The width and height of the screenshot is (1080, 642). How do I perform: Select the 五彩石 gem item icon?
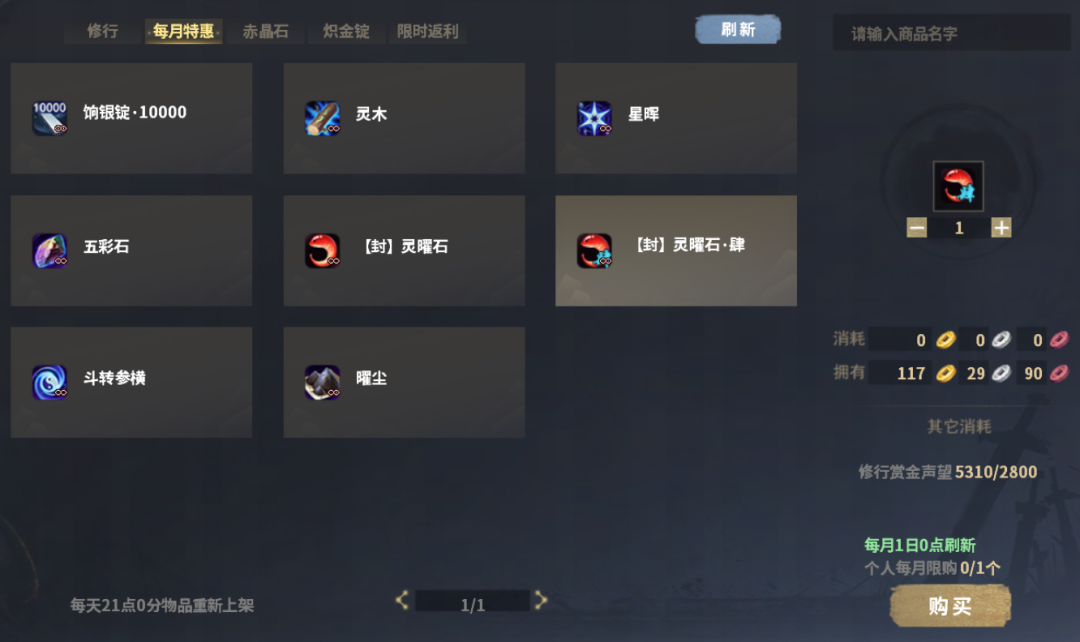coord(50,250)
